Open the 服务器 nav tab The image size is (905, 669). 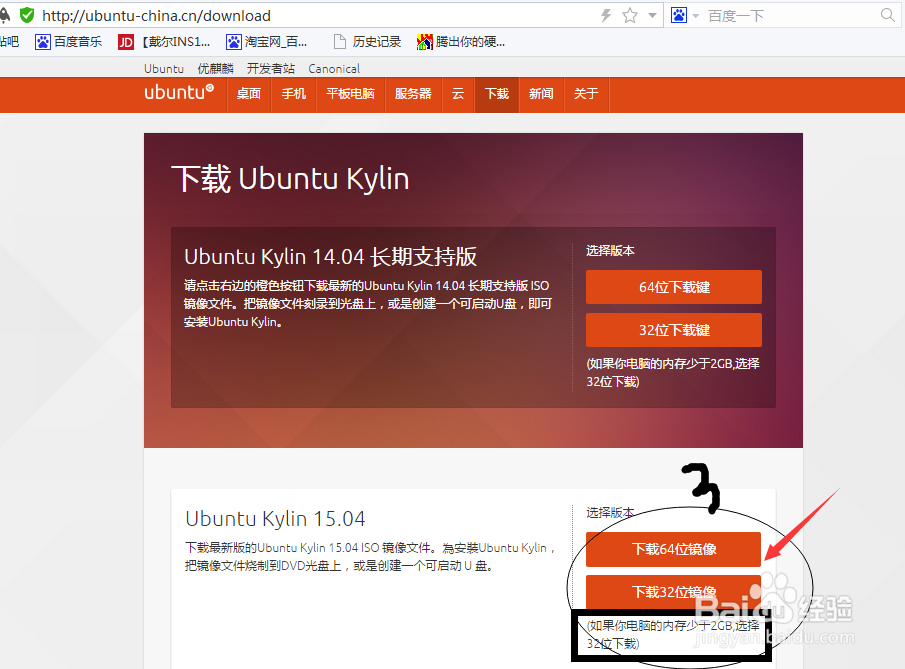(413, 94)
